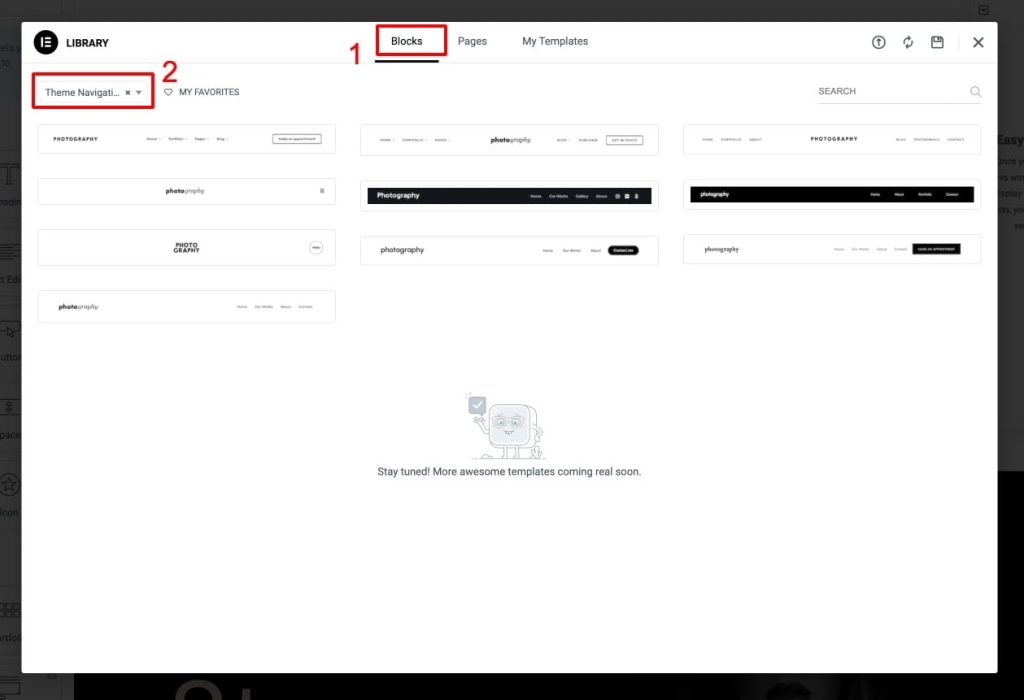Select the PHOTO GRAPHY template with round MENU button

pos(186,247)
